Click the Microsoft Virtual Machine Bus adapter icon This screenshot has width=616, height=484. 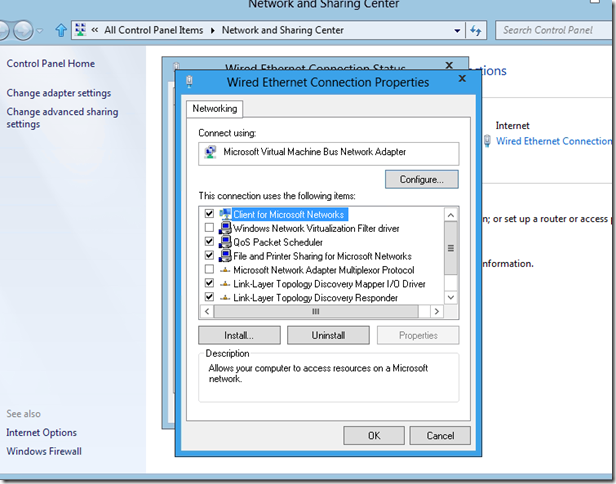click(211, 152)
